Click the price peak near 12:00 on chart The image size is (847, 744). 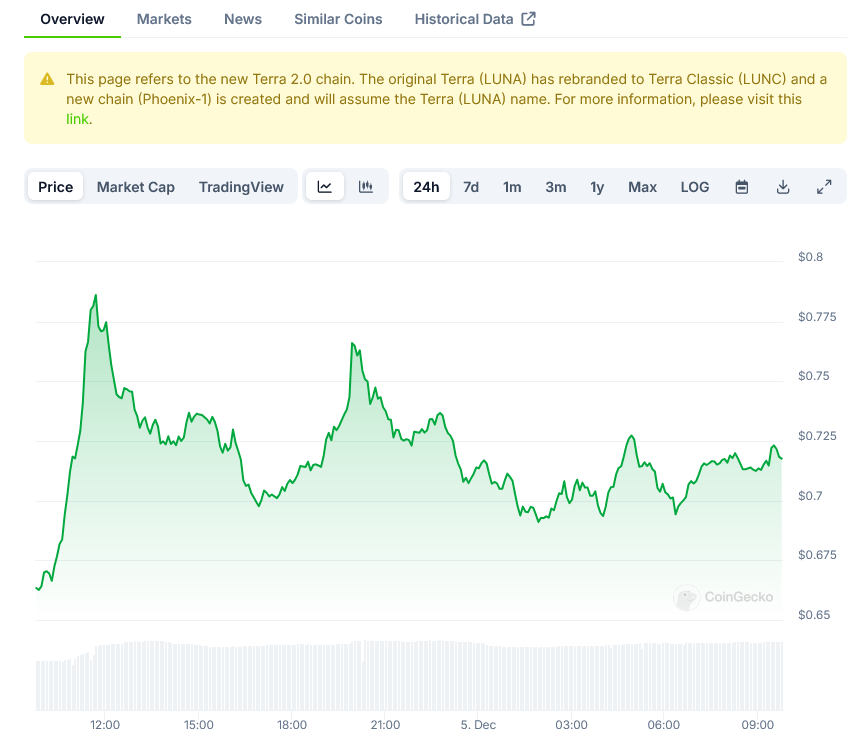[95, 296]
